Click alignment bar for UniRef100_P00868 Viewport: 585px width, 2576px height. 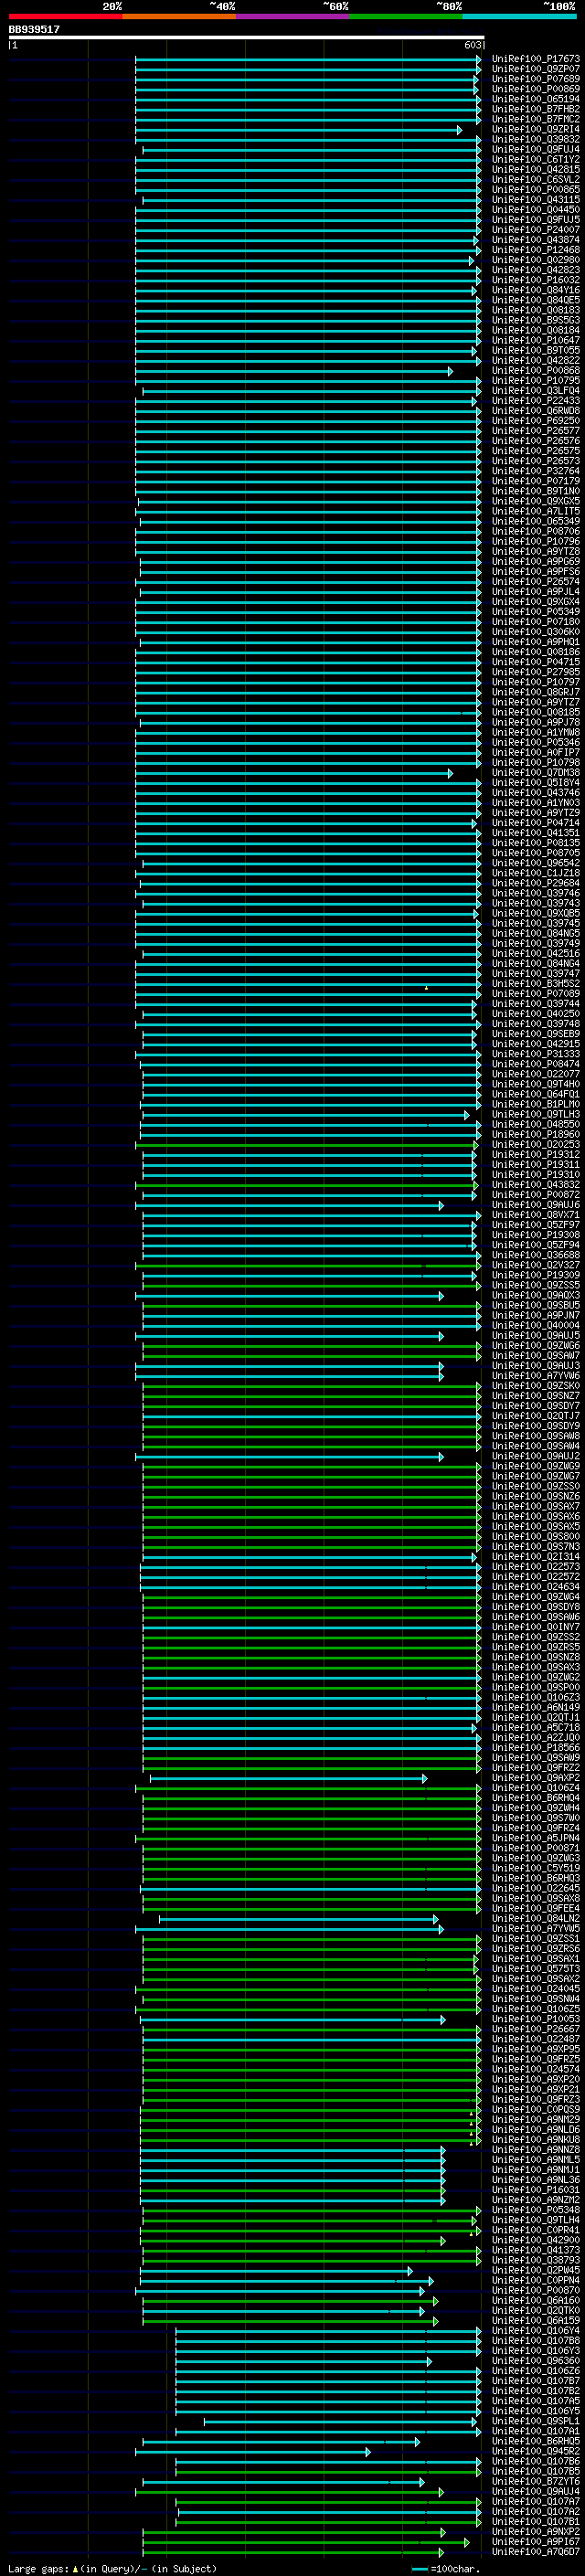[x=294, y=371]
